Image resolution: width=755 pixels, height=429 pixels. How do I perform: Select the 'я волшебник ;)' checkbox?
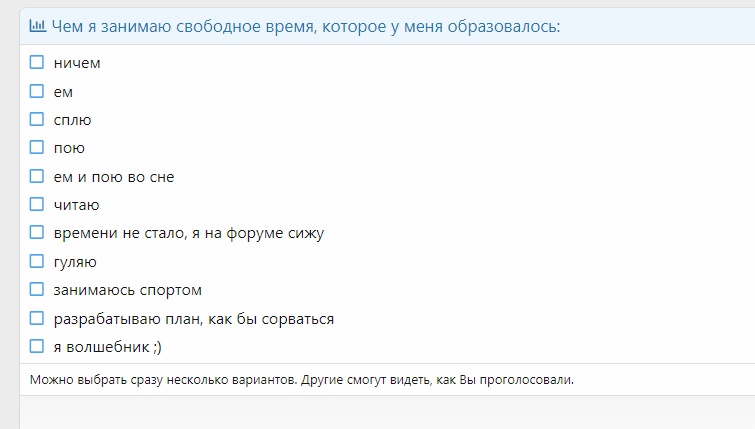(37, 347)
